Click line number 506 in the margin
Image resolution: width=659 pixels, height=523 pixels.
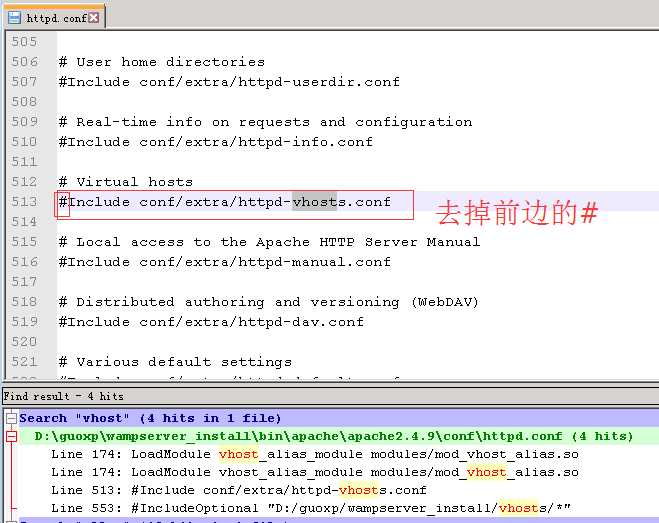[x=24, y=62]
